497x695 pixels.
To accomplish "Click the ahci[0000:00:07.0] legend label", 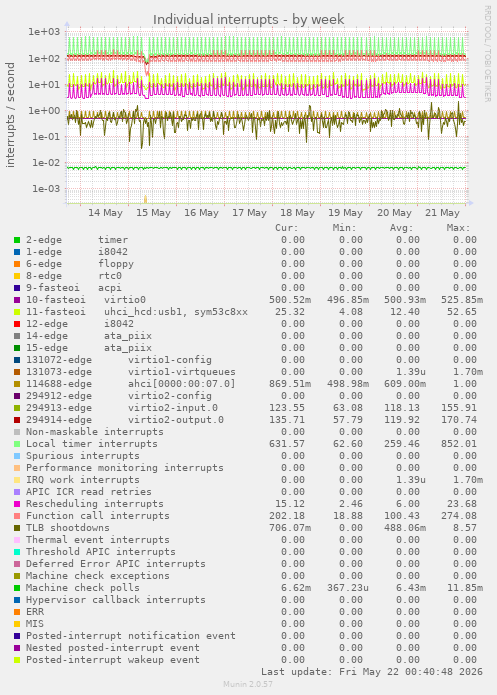I will pos(182,384).
